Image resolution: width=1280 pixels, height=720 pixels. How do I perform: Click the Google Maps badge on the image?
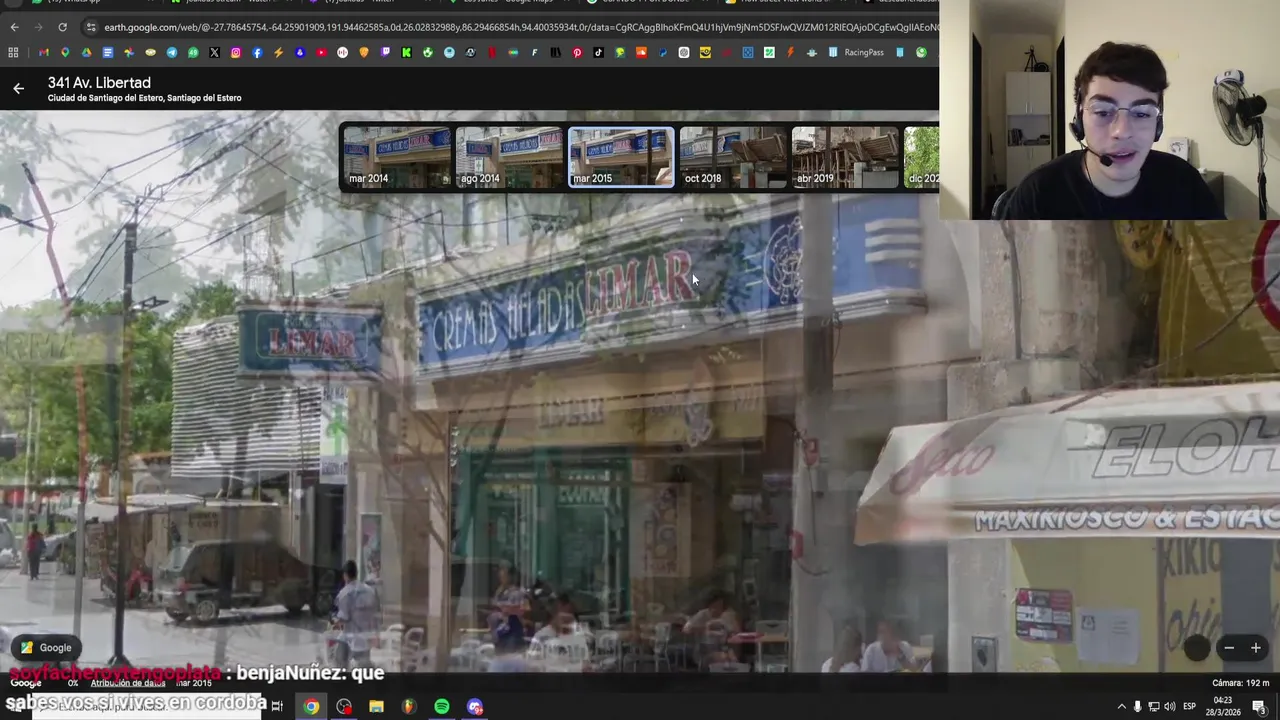point(47,647)
